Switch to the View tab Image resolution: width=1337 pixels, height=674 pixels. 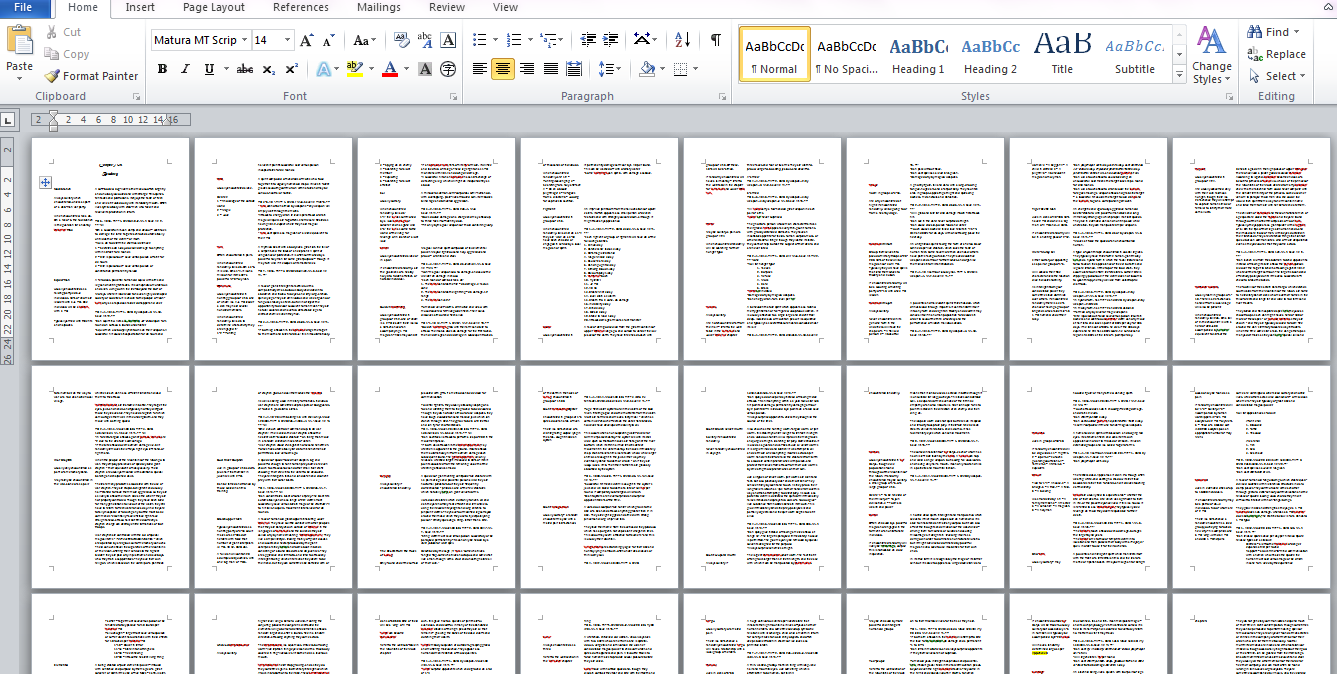(x=506, y=7)
